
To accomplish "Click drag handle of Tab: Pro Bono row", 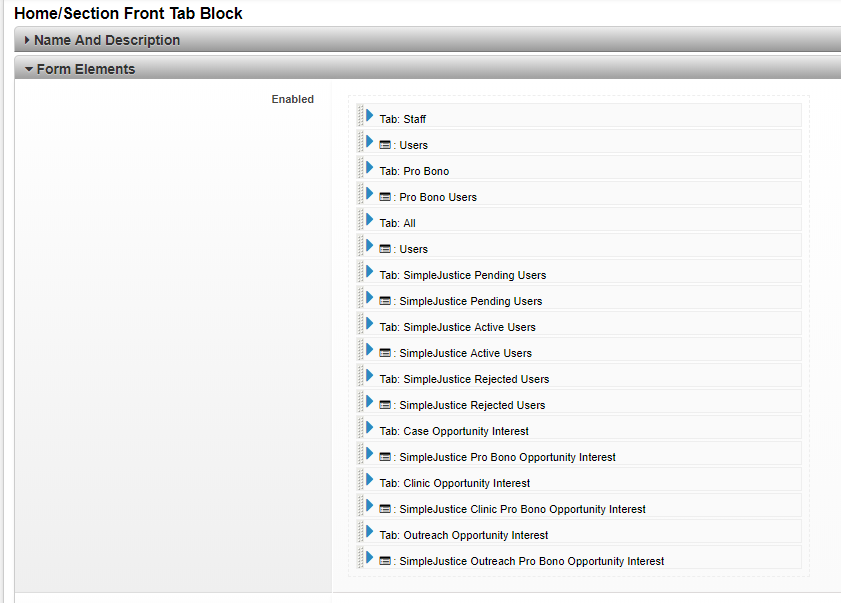I will pyautogui.click(x=360, y=167).
